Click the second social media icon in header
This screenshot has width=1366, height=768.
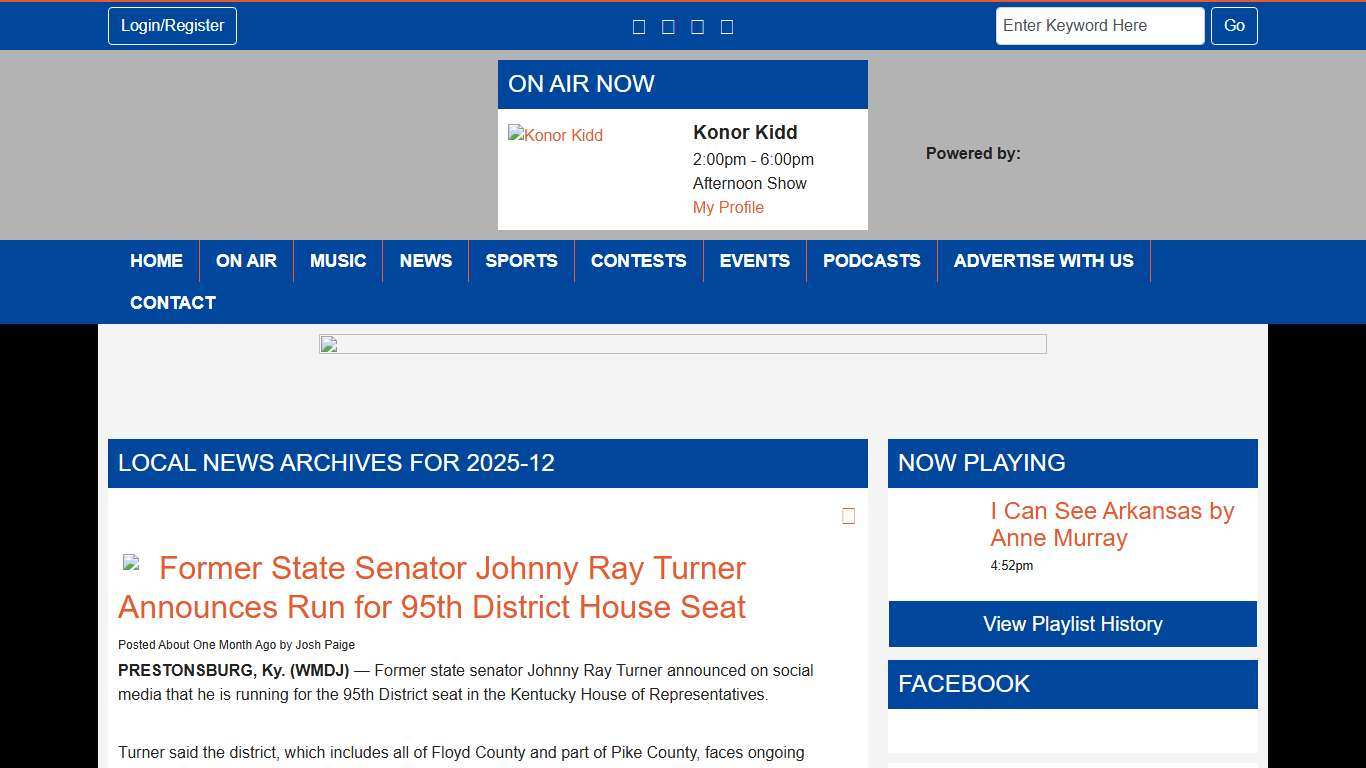[x=668, y=26]
